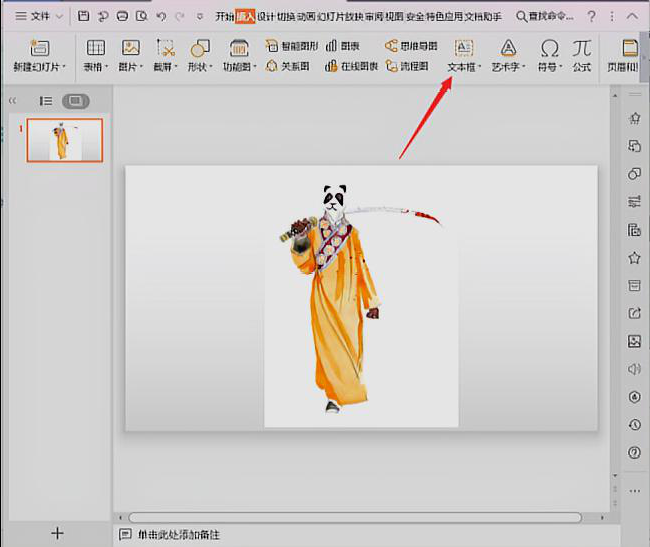This screenshot has height=547, width=650.
Task: Switch to outline view in slide panel
Action: pos(46,101)
